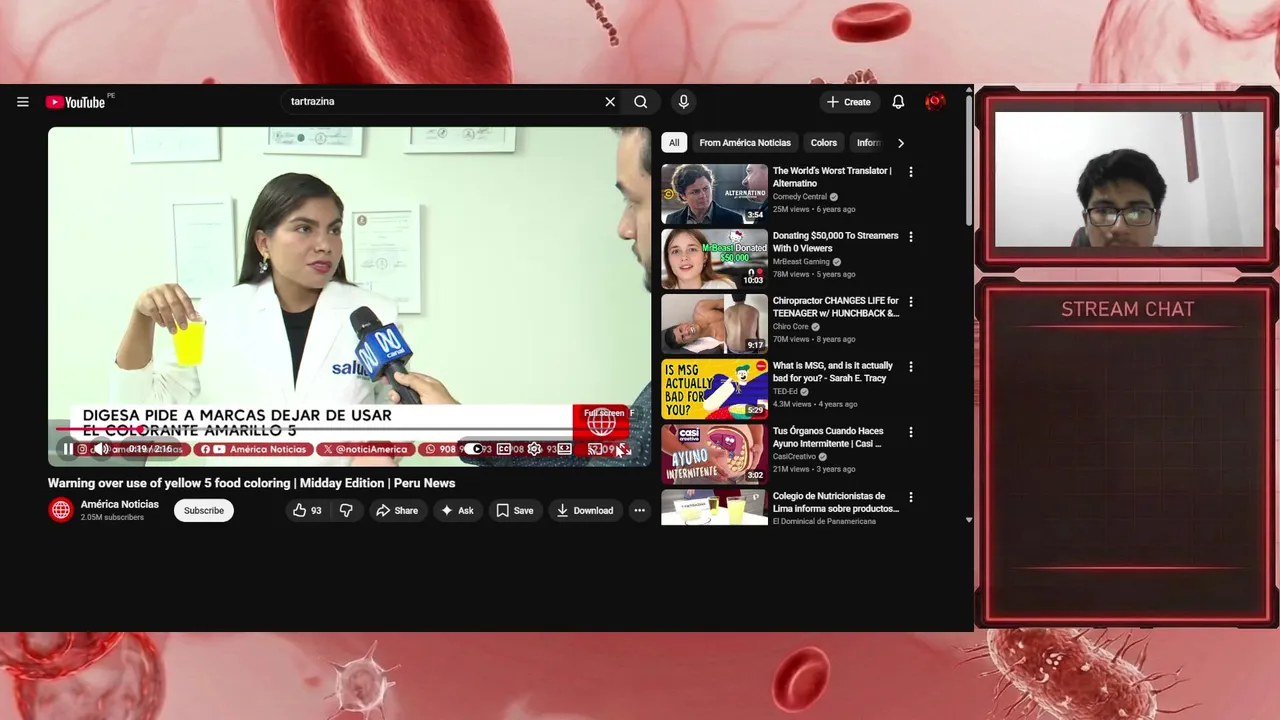Image resolution: width=1280 pixels, height=720 pixels.
Task: Open the MrBeast Gaming channel name
Action: [801, 262]
